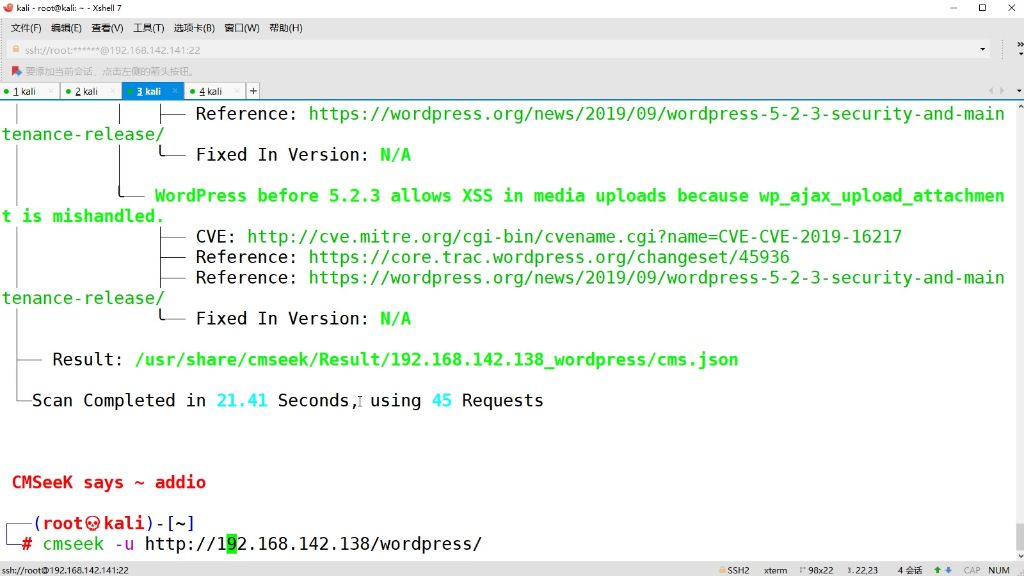Open the 工具(T) menu
This screenshot has width=1024, height=576.
pos(148,28)
